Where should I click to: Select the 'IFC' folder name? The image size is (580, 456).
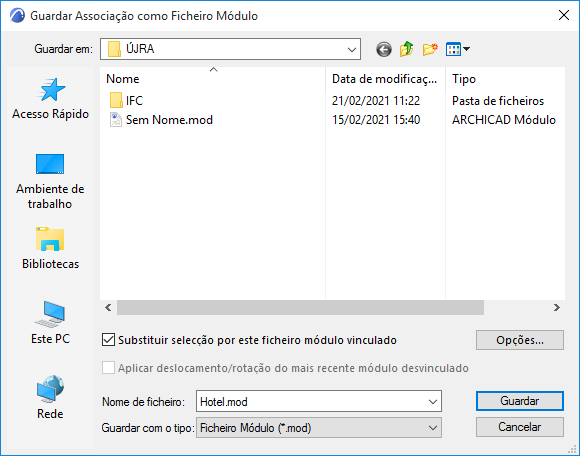tap(134, 101)
